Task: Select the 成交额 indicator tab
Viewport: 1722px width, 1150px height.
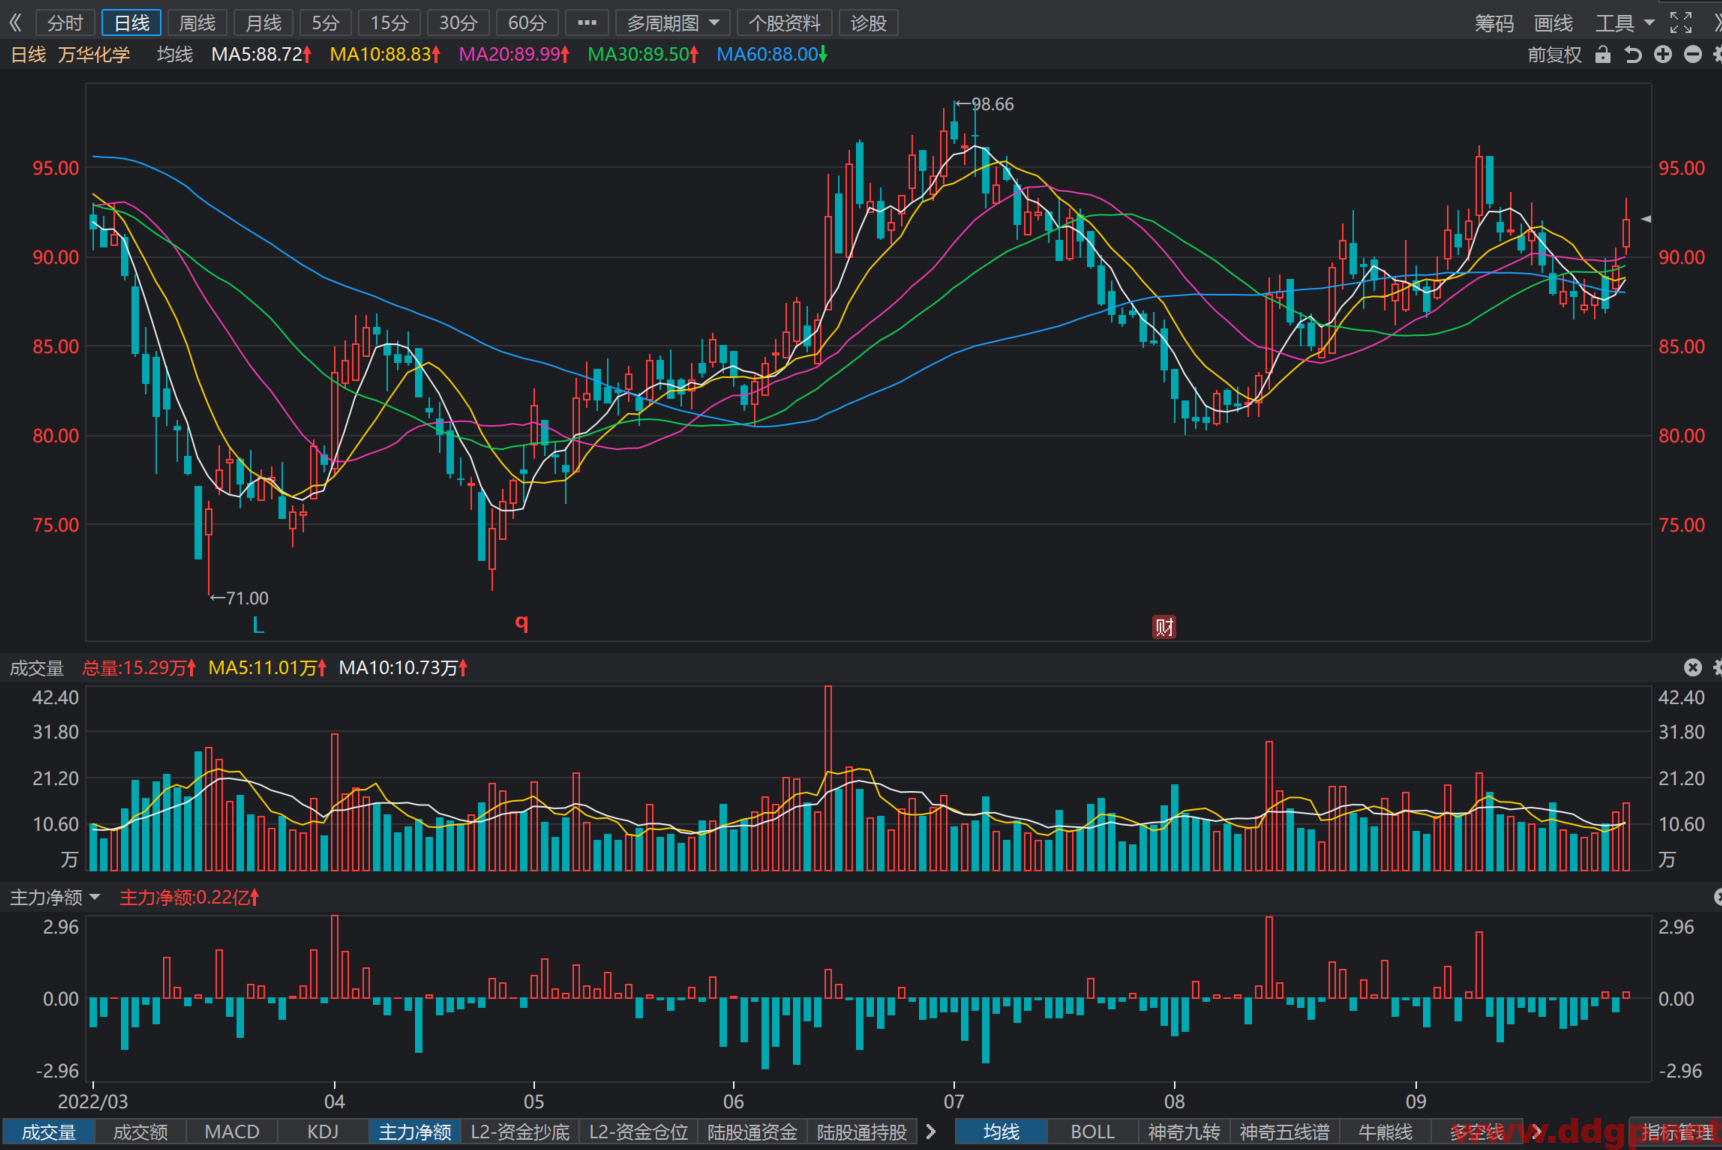Action: click(140, 1132)
